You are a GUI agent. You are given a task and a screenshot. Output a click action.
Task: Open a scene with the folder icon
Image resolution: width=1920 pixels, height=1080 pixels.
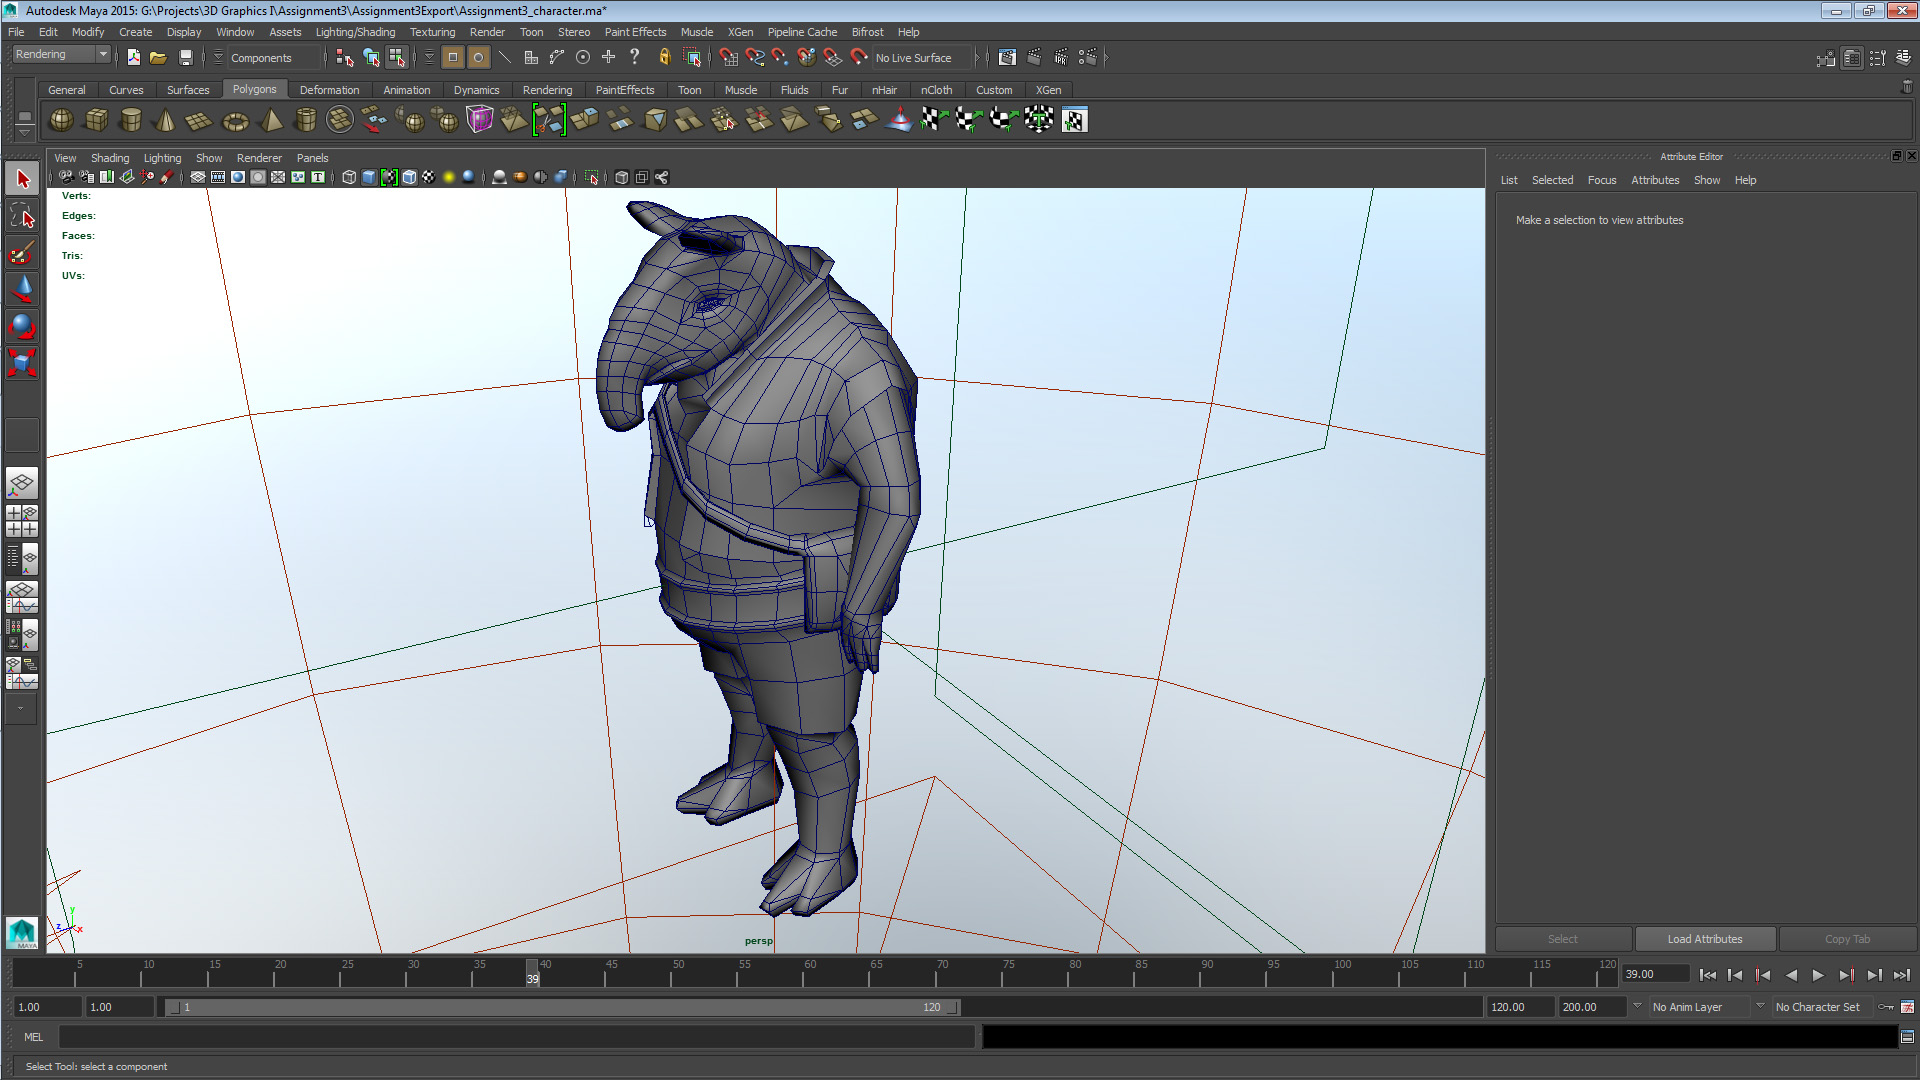[x=158, y=57]
